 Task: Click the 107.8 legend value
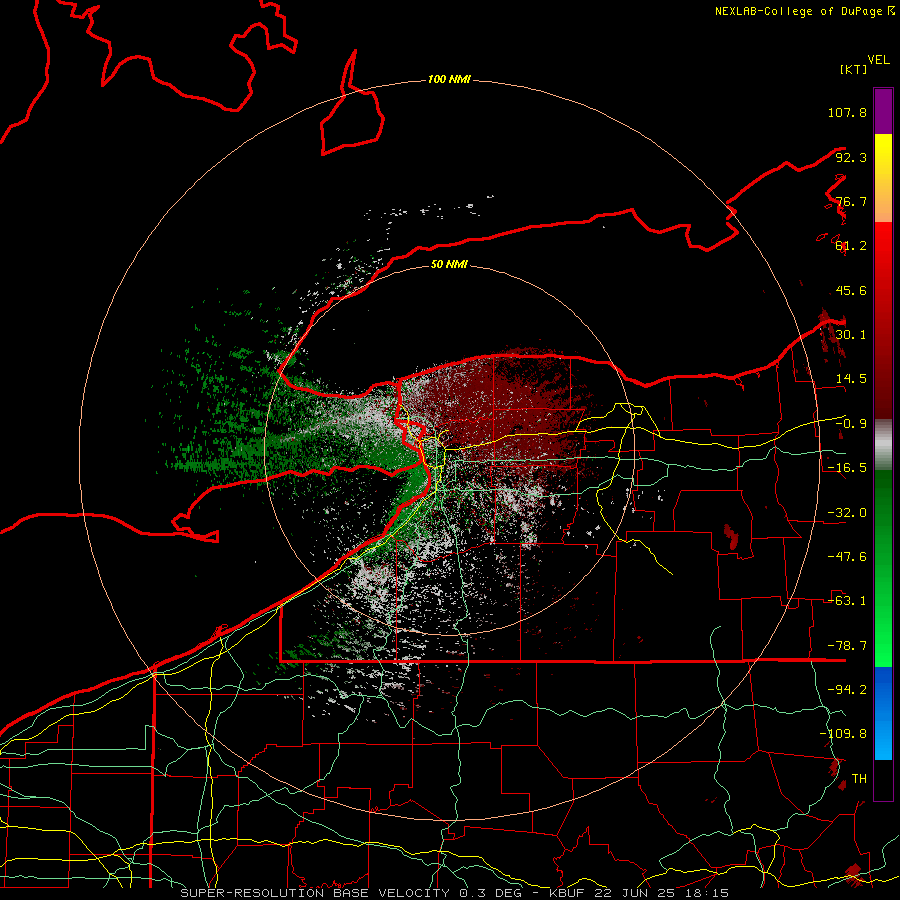tap(847, 112)
